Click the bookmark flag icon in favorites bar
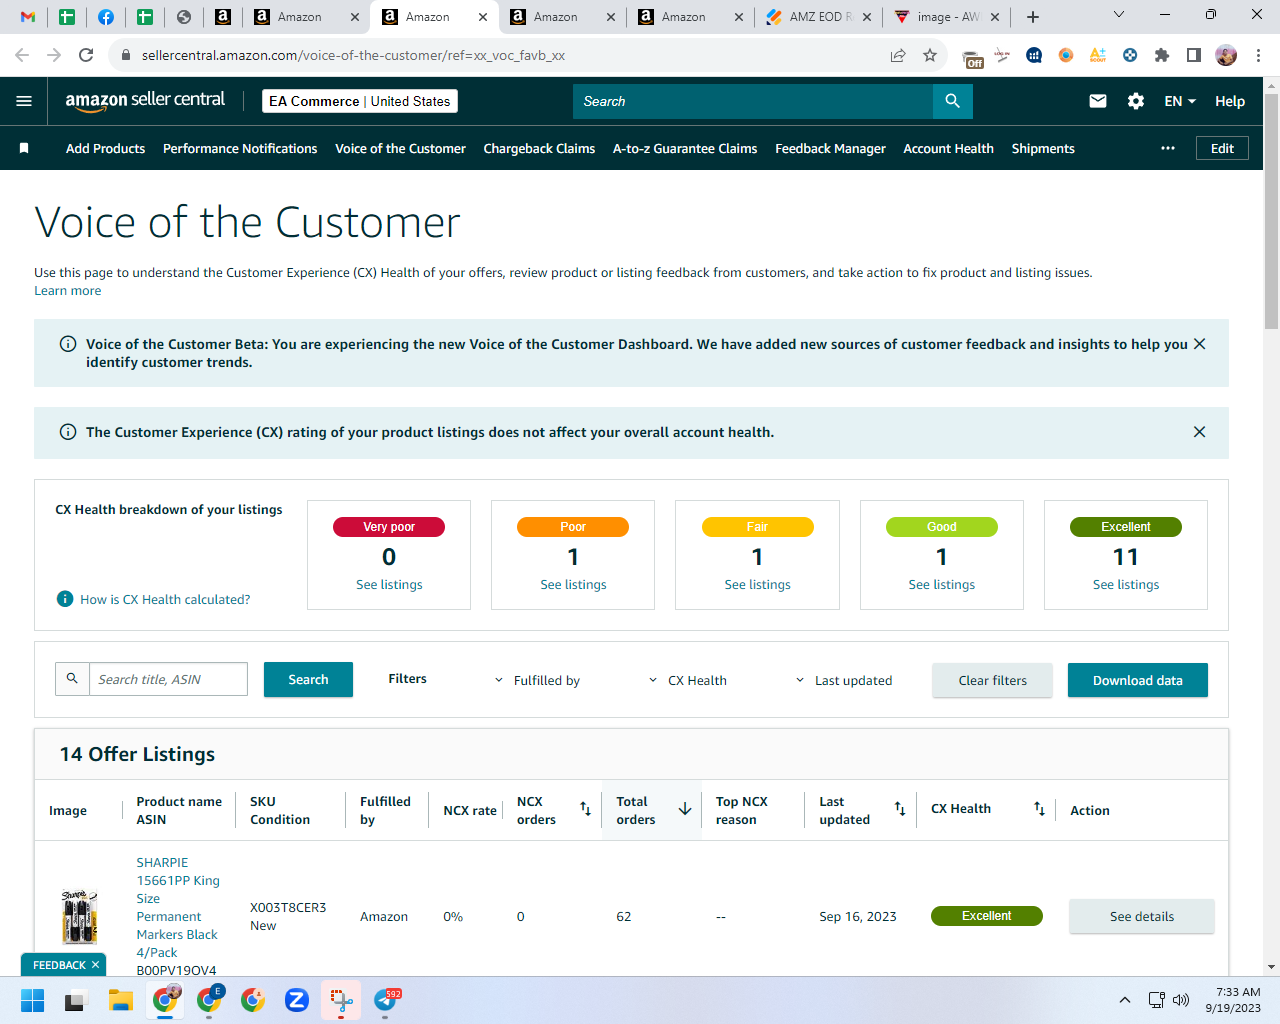The height and width of the screenshot is (1024, 1280). (x=24, y=148)
